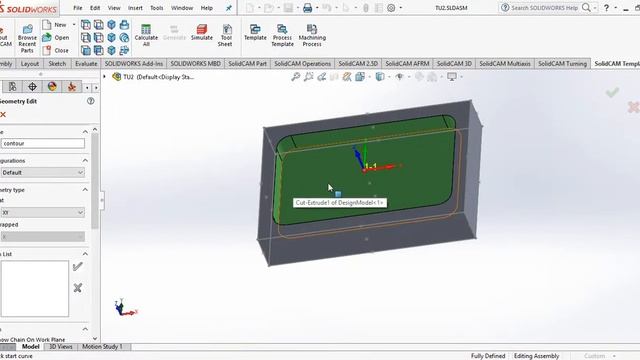Click the Print icon in title toolbar
Image resolution: width=640 pixels, height=360 pixels.
tap(307, 8)
